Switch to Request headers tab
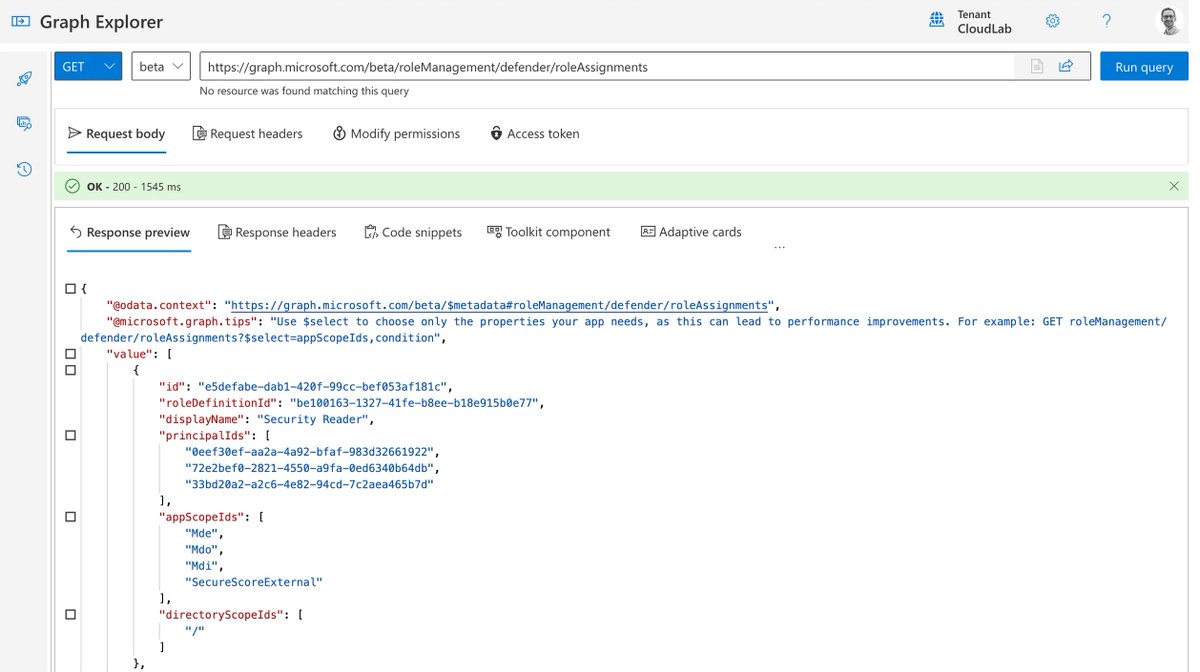Viewport: 1200px width, 672px height. tap(247, 133)
